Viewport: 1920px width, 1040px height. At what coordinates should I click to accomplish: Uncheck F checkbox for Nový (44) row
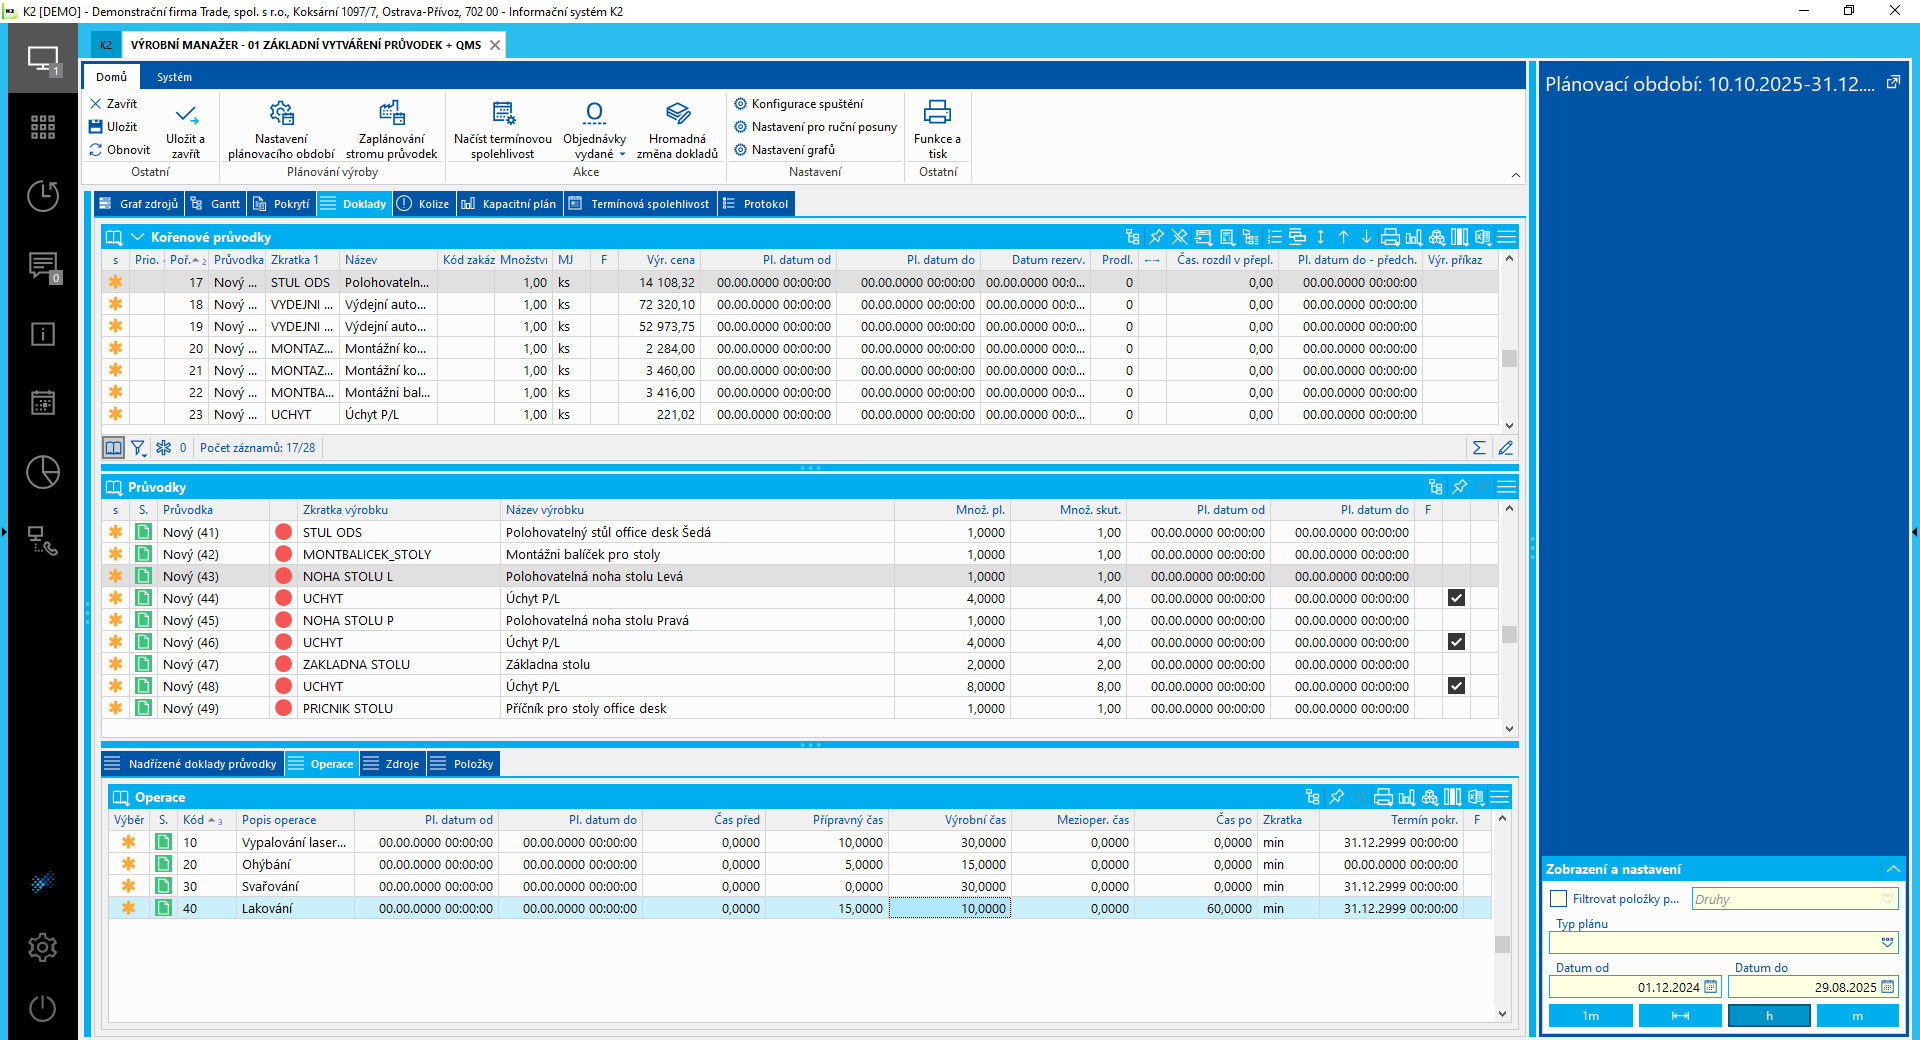pos(1456,598)
